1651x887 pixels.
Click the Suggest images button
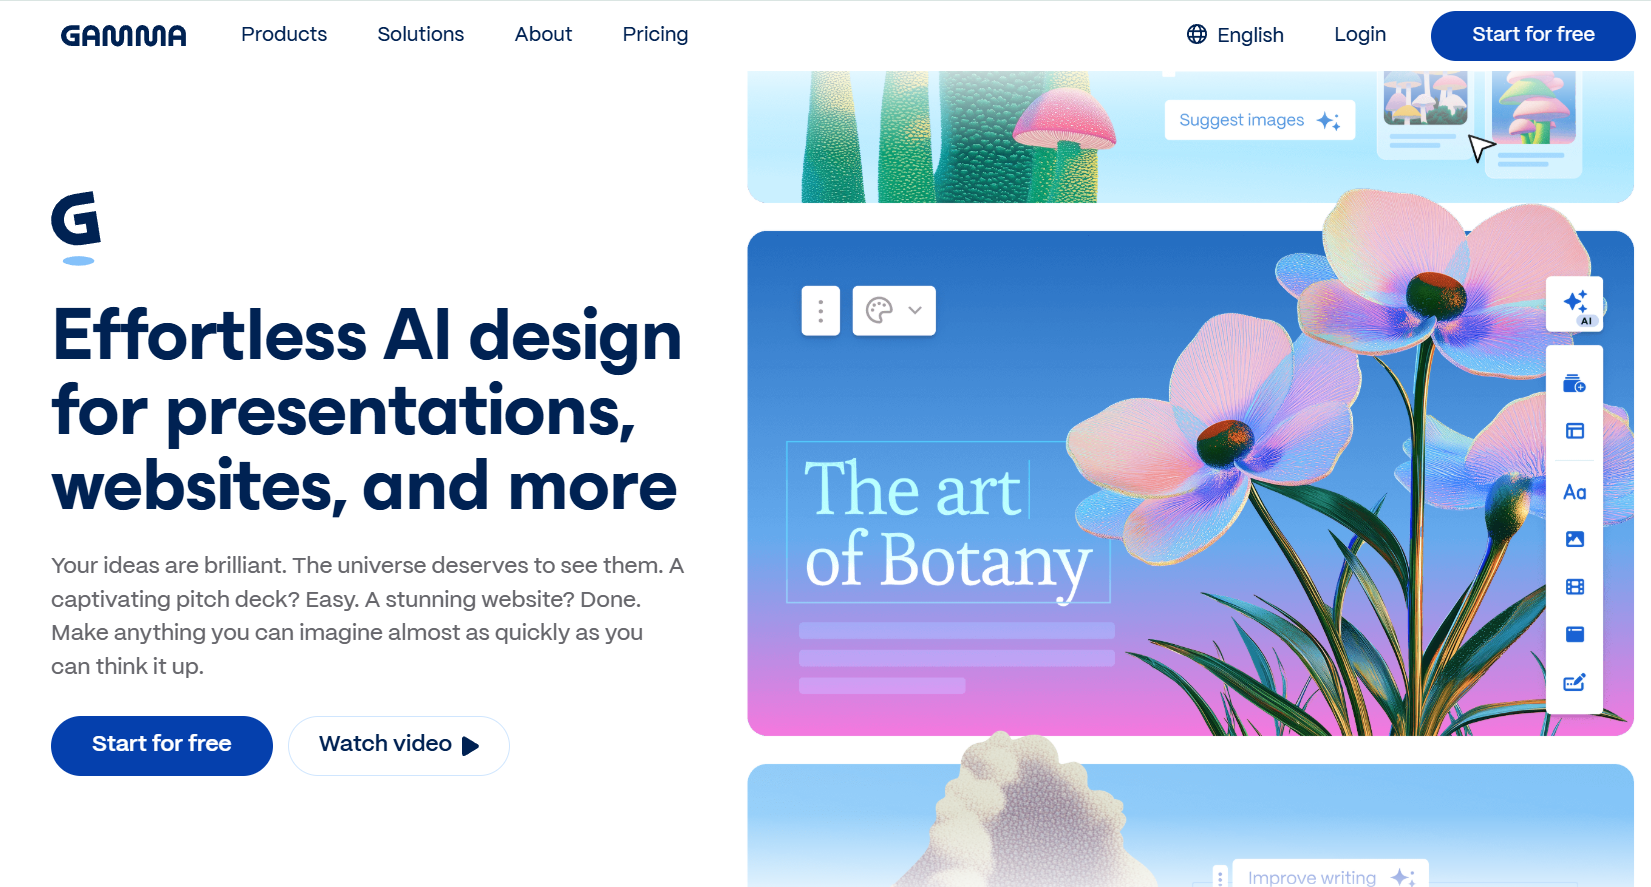pos(1260,120)
